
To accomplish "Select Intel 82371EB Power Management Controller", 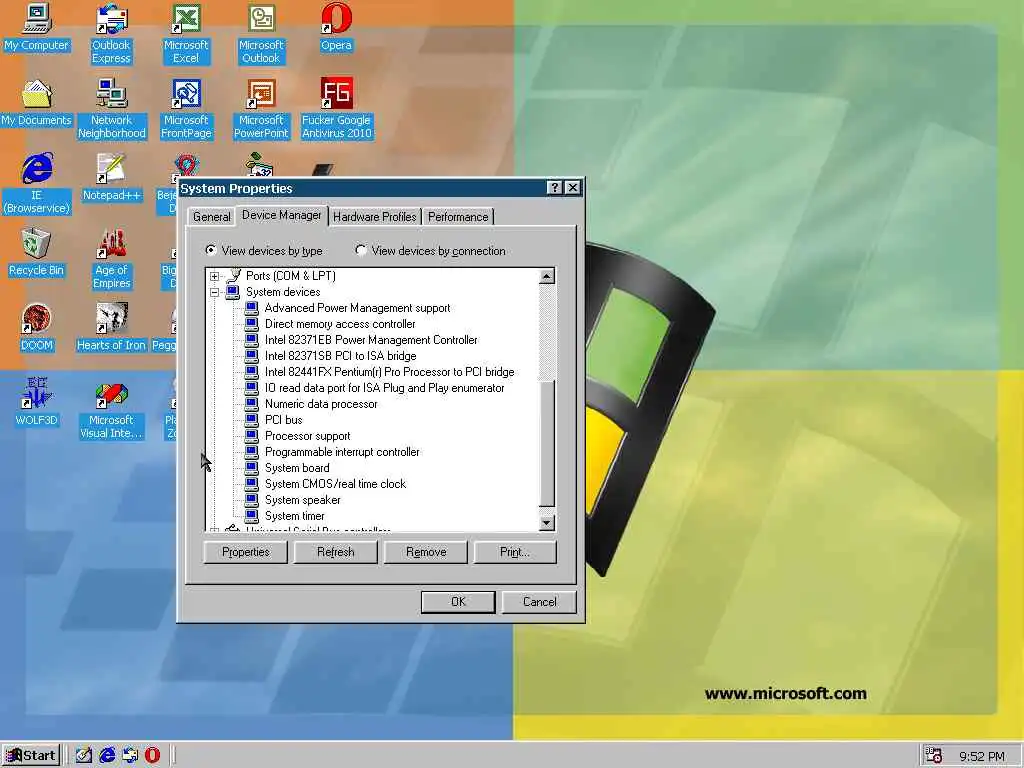I will click(x=371, y=340).
